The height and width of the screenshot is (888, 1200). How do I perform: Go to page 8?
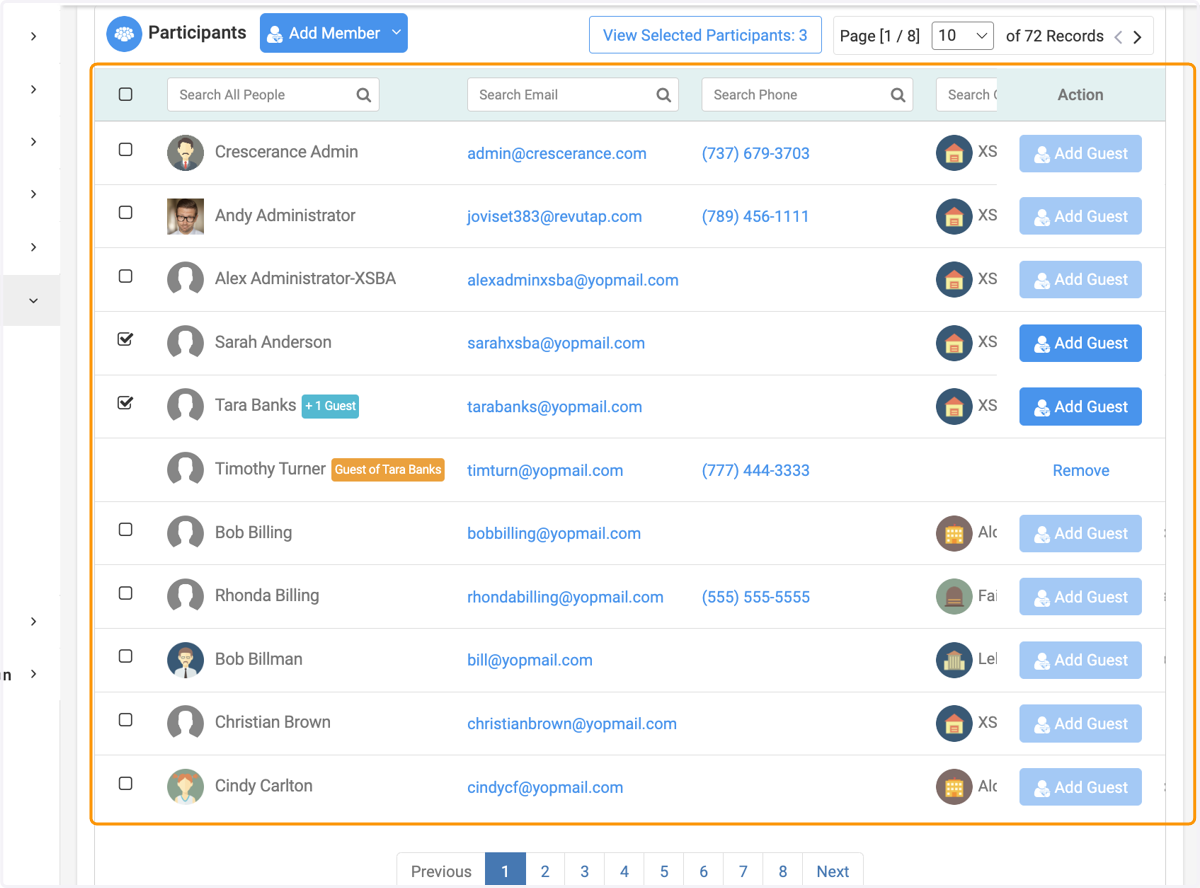[783, 870]
